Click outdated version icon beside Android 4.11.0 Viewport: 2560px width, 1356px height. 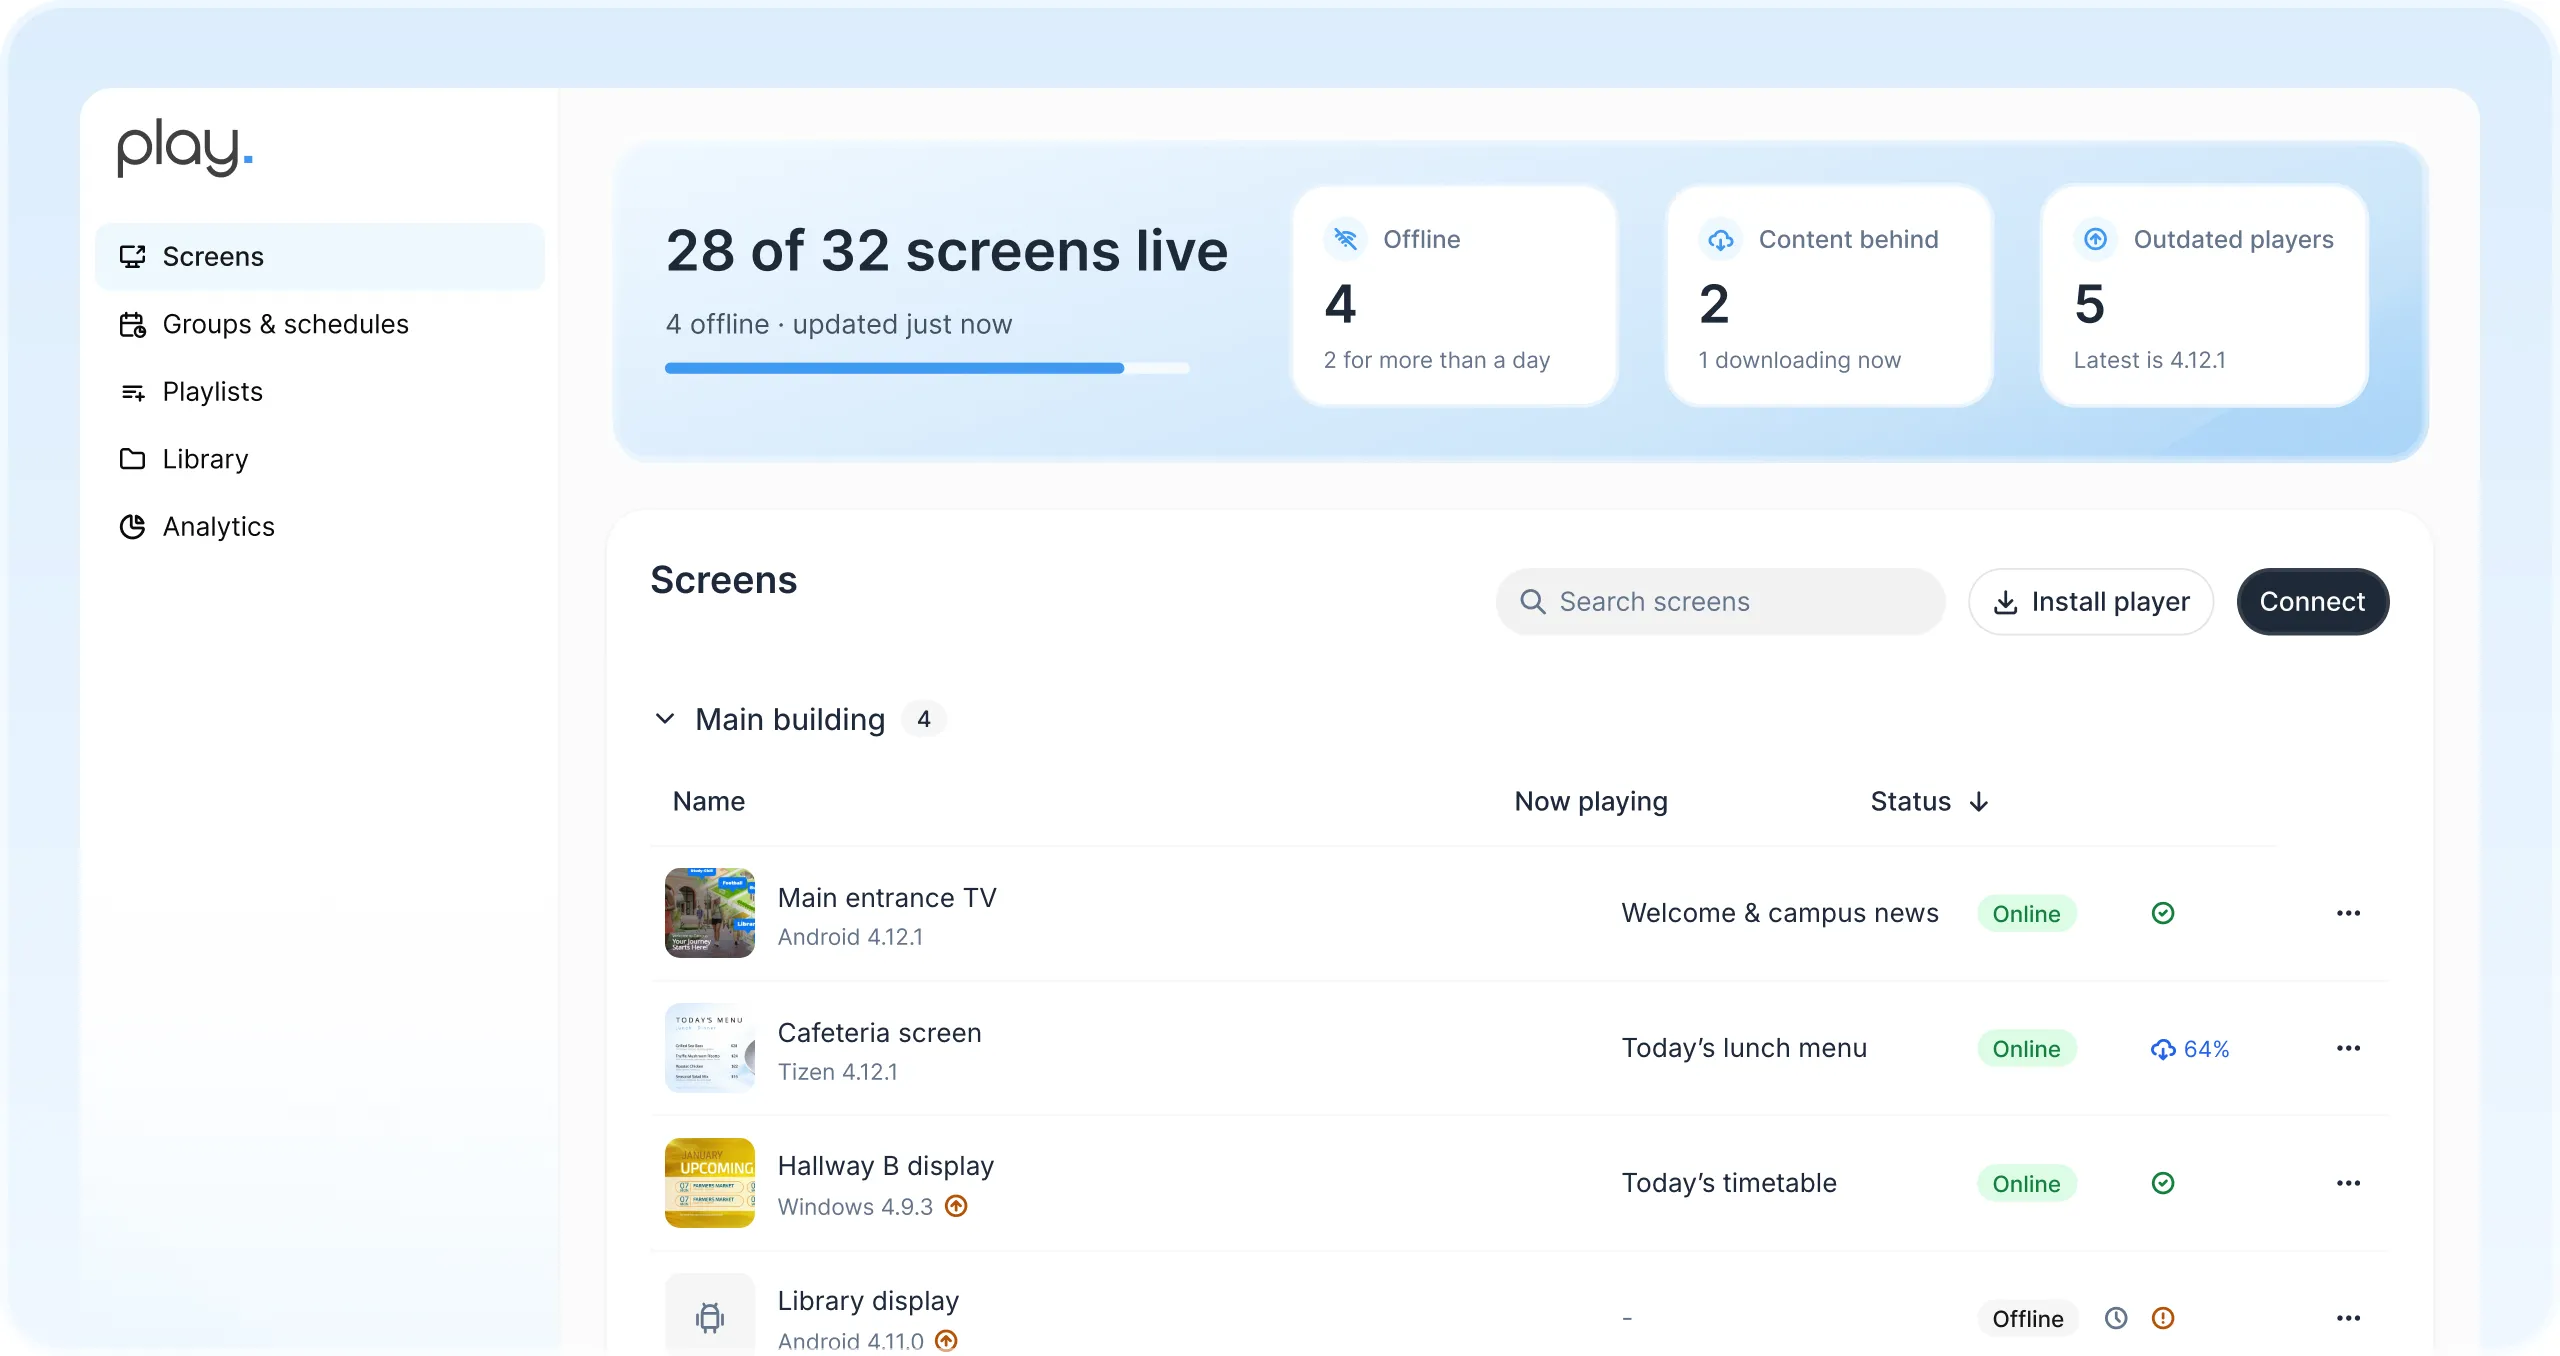(947, 1341)
